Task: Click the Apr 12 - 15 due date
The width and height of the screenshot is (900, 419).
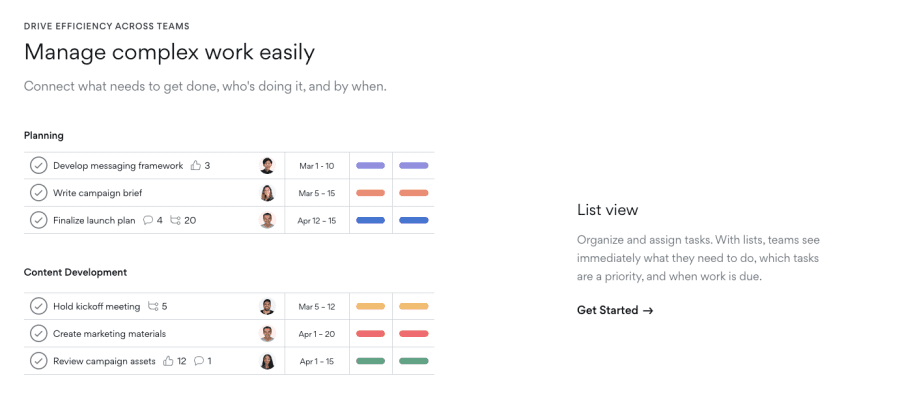Action: tap(317, 220)
